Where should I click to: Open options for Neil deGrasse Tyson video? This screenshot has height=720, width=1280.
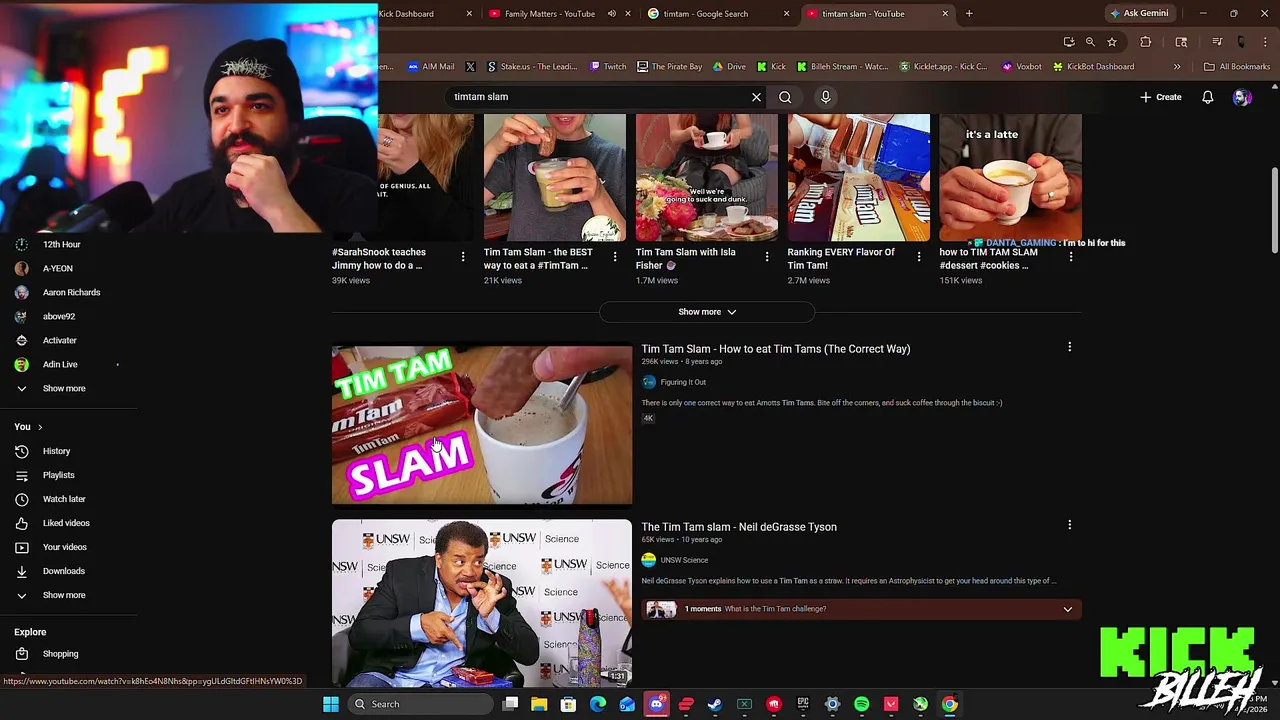click(1069, 525)
